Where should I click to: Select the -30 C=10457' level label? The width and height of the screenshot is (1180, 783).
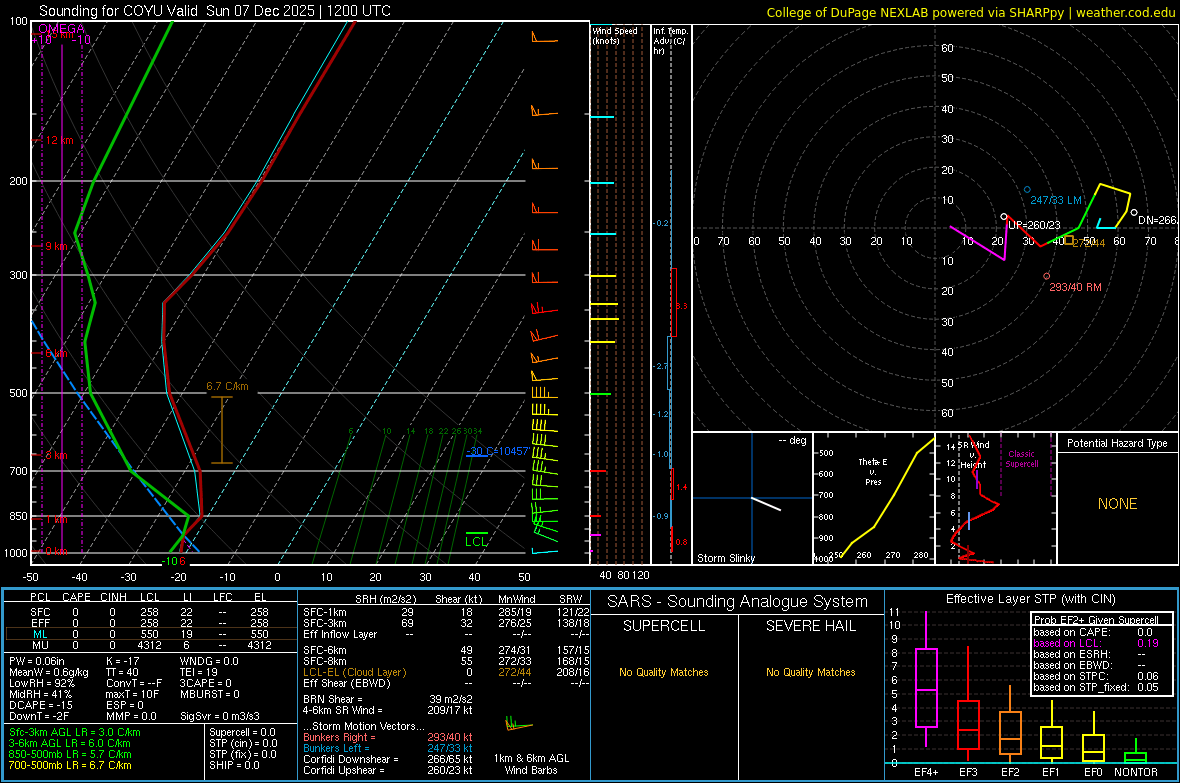point(497,451)
